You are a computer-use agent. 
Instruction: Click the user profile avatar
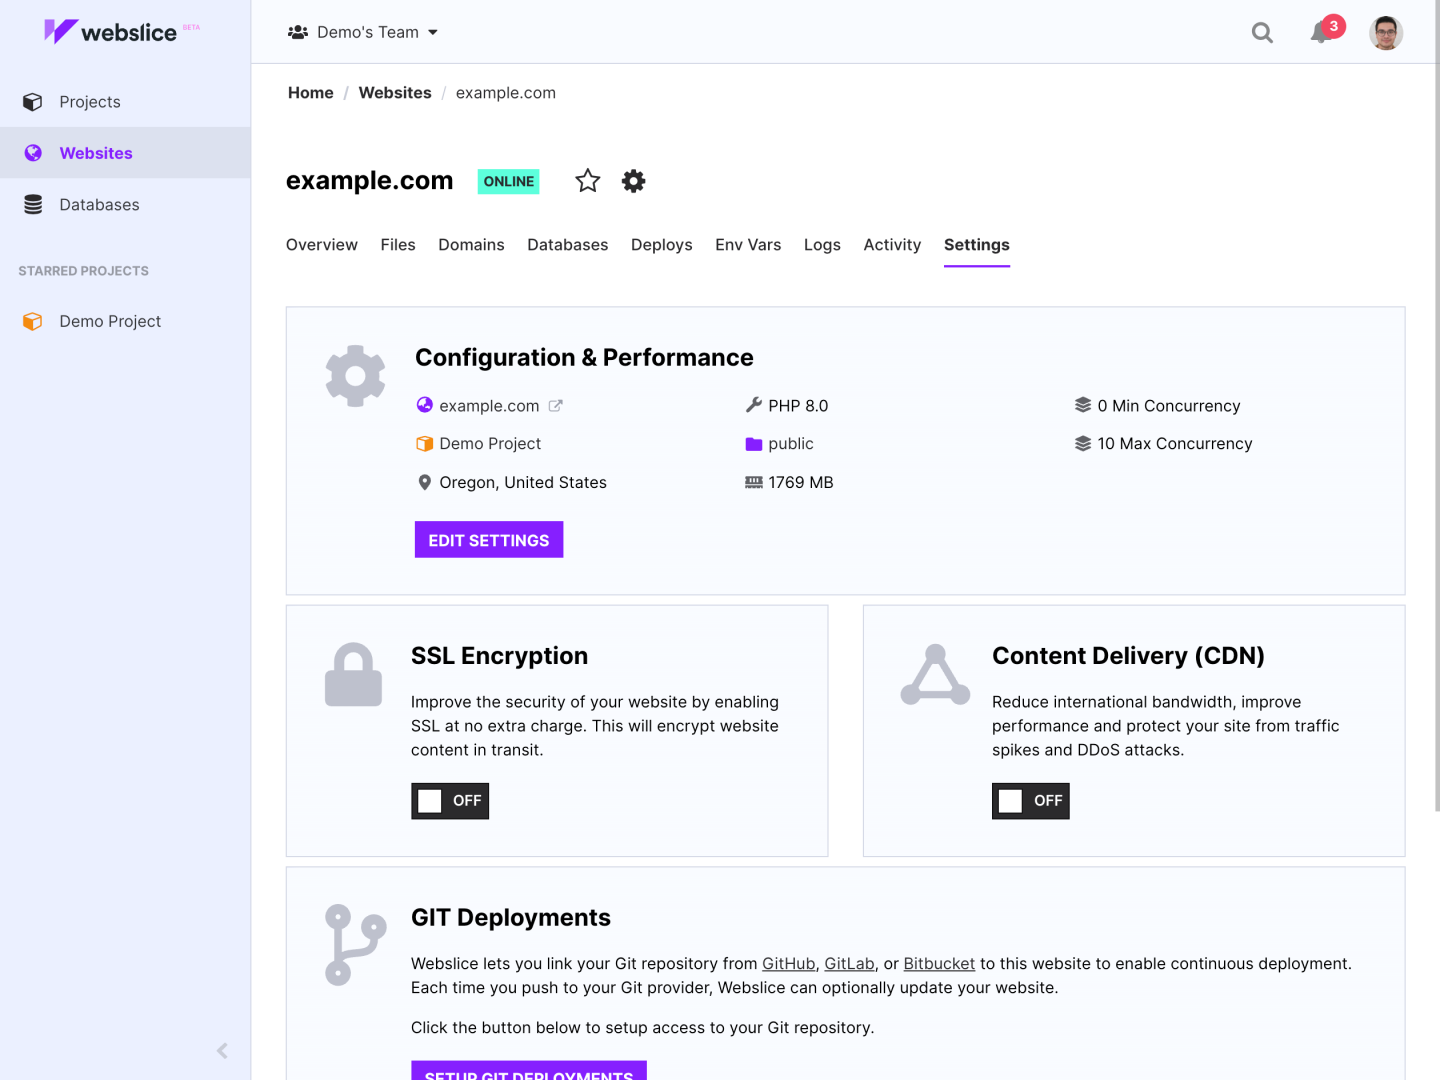click(1386, 32)
